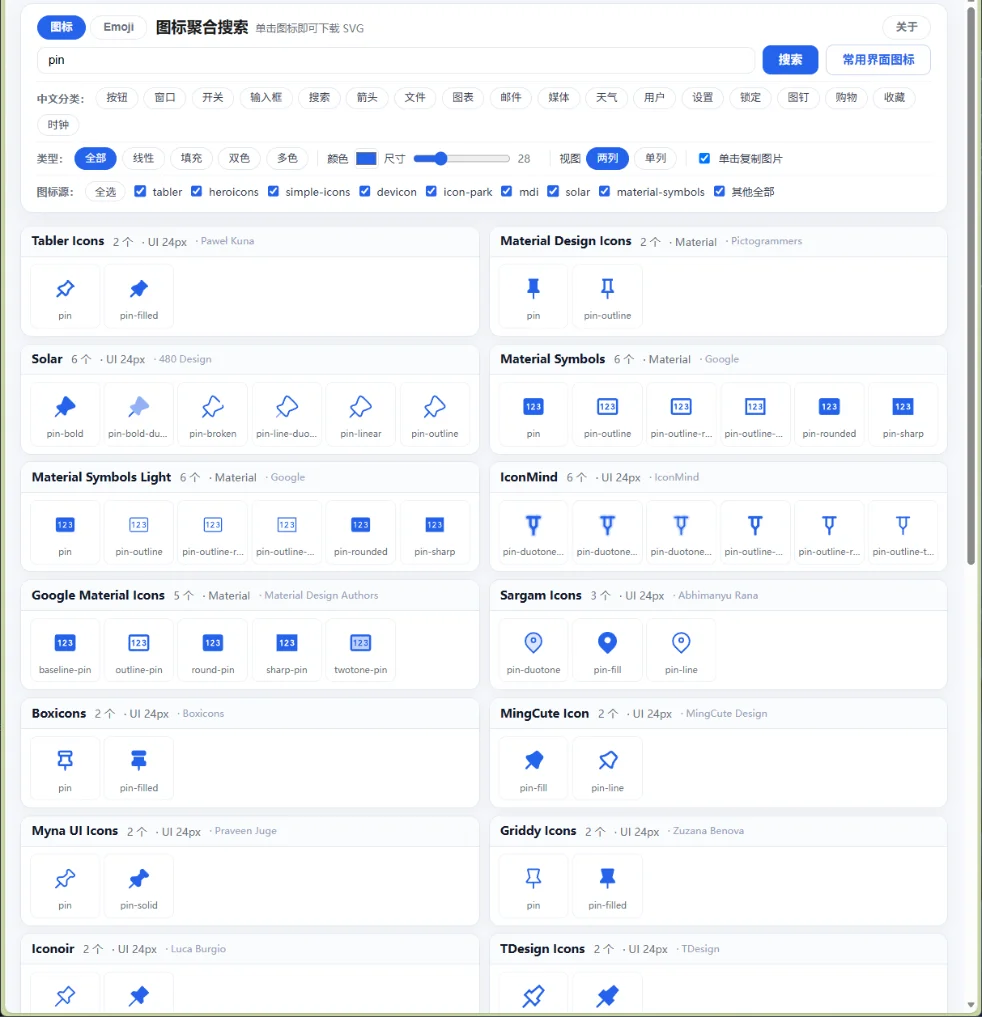Adjust the icon size slider

pos(462,158)
